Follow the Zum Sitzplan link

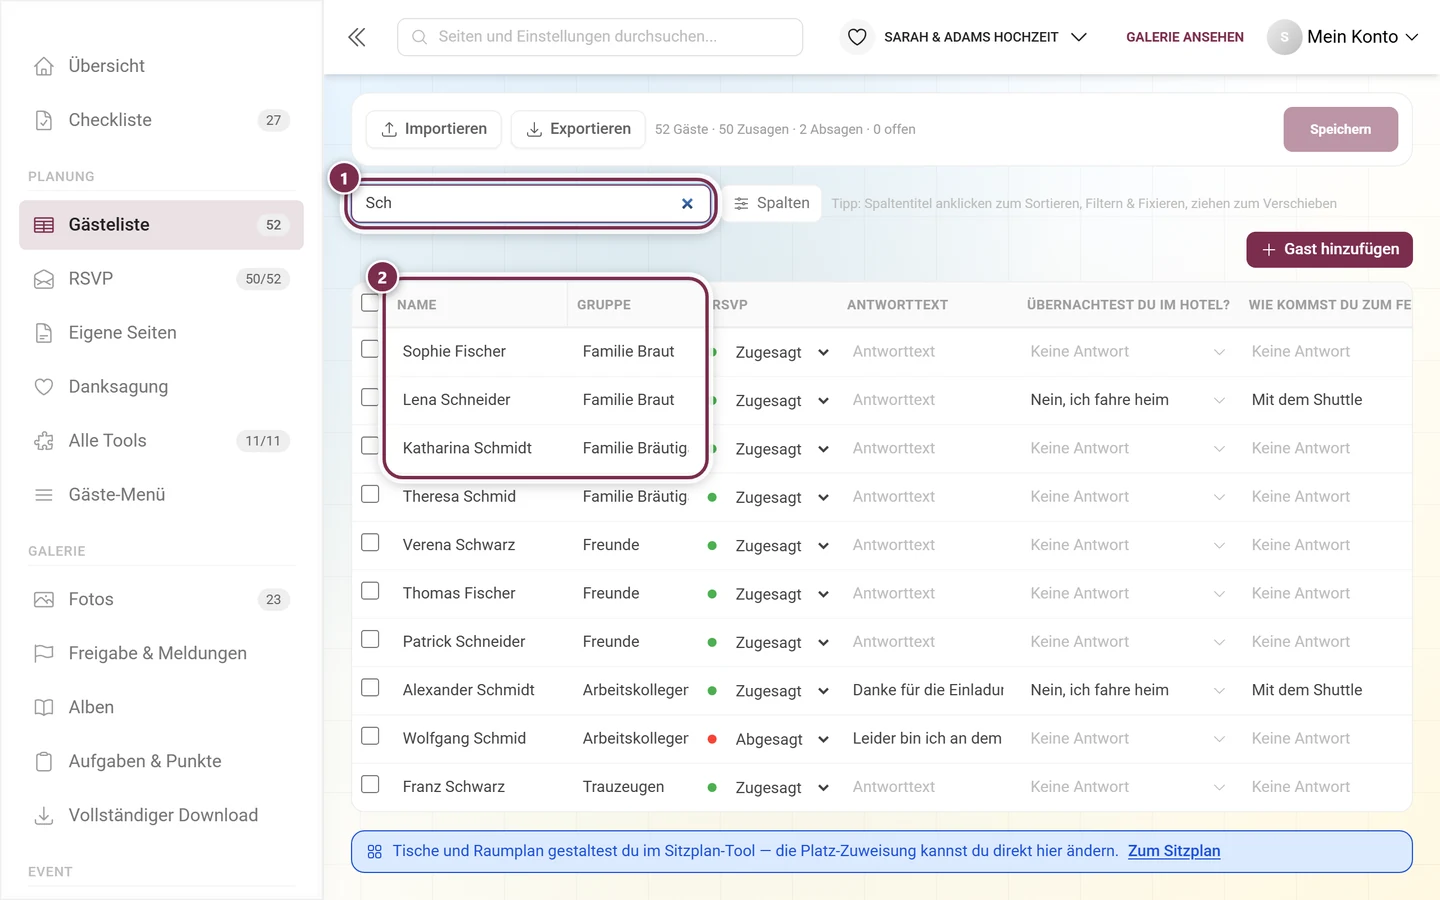click(1174, 851)
